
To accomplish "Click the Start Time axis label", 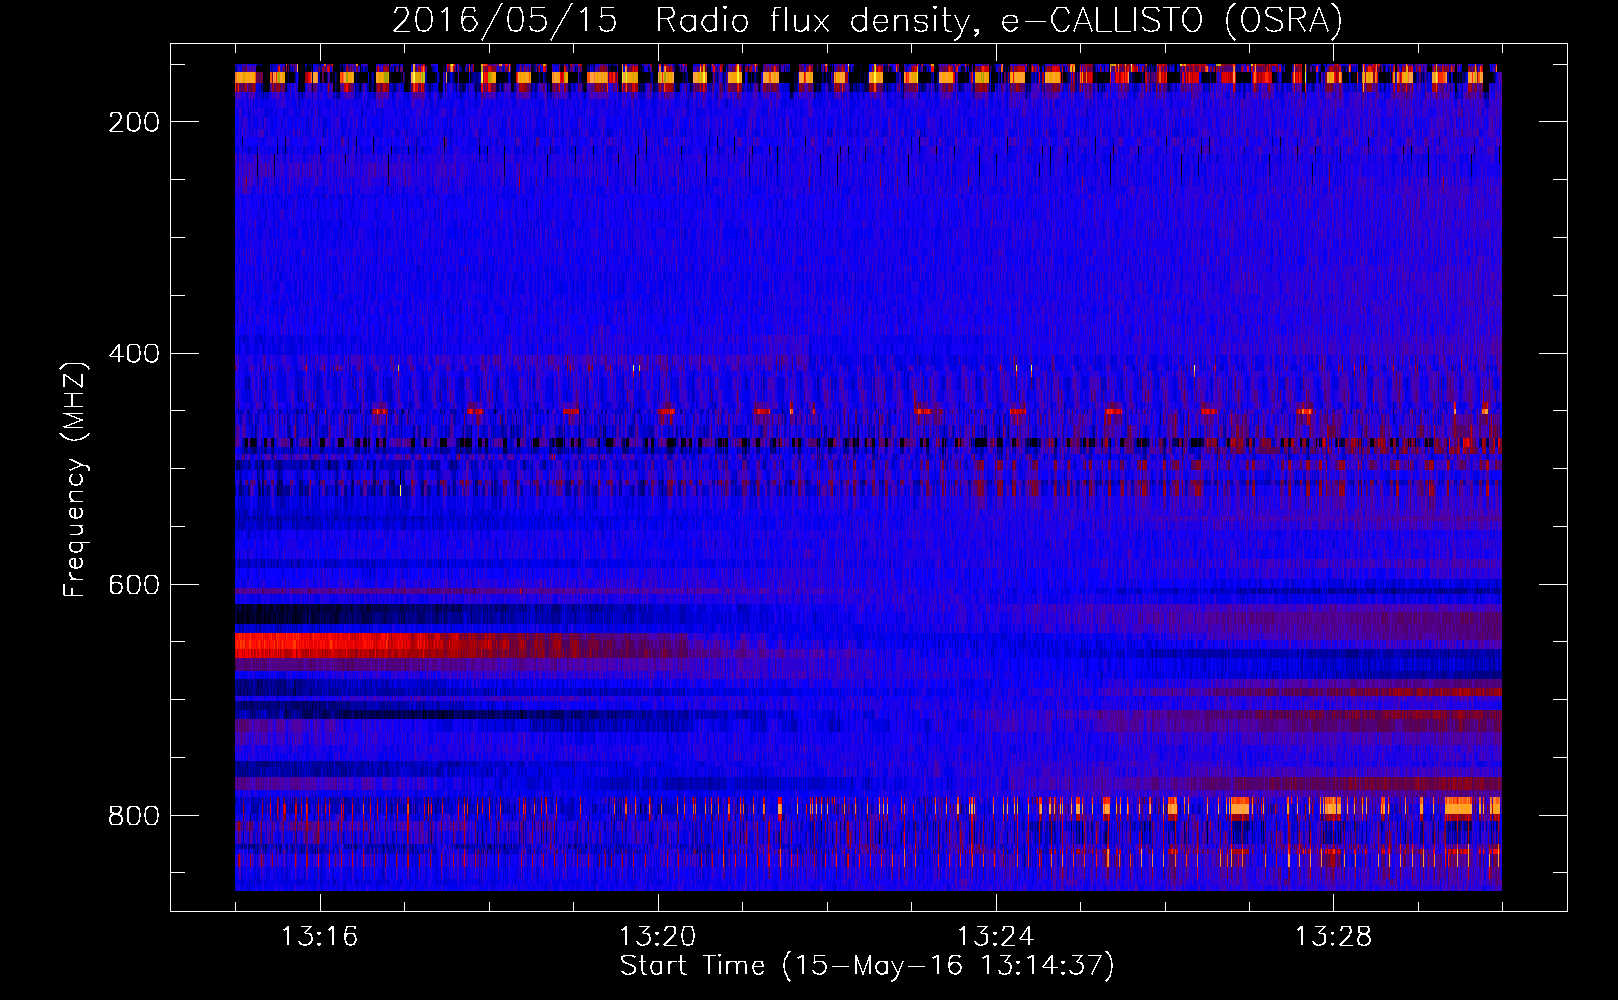I will 867,966.
